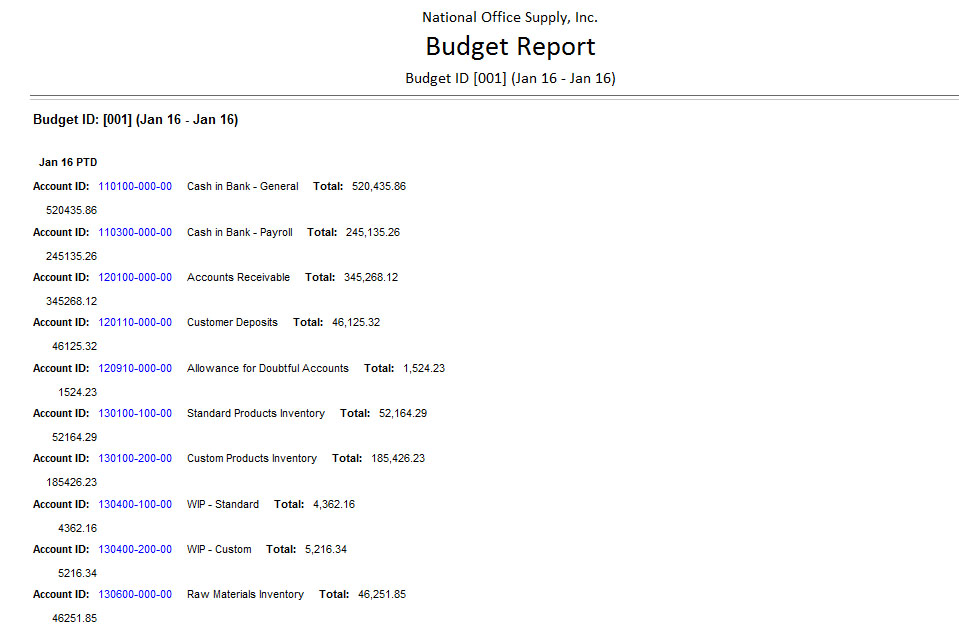Click the 120100-000-00 account ID link
Image resolution: width=959 pixels, height=629 pixels.
[135, 277]
